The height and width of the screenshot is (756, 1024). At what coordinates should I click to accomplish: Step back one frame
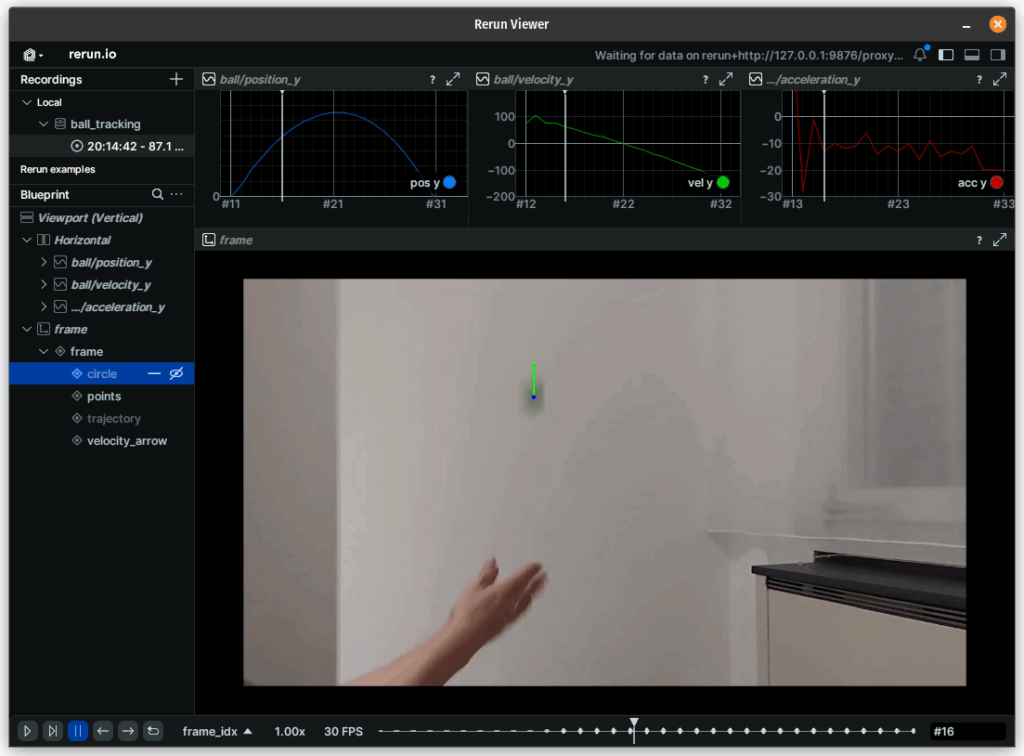(x=103, y=731)
